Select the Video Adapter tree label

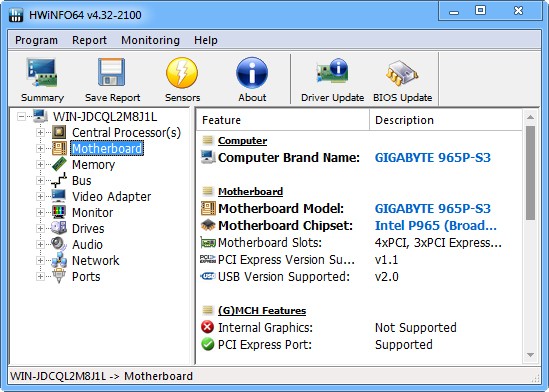(111, 196)
